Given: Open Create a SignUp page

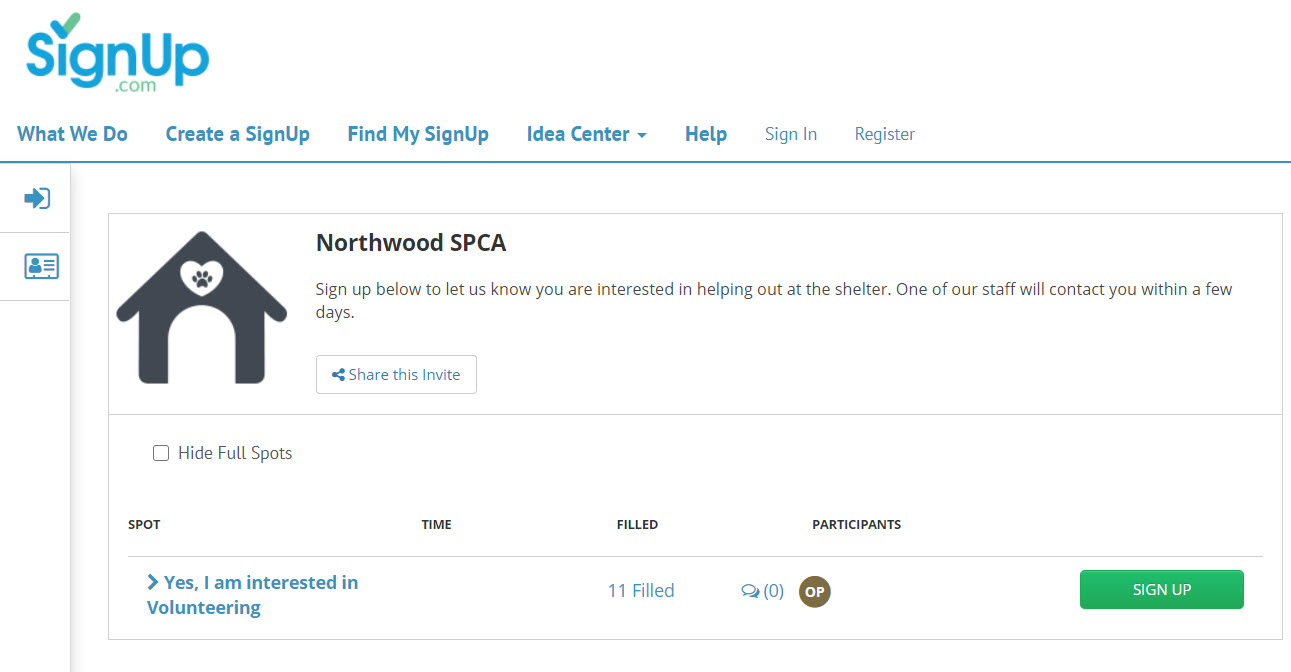Looking at the screenshot, I should point(237,134).
